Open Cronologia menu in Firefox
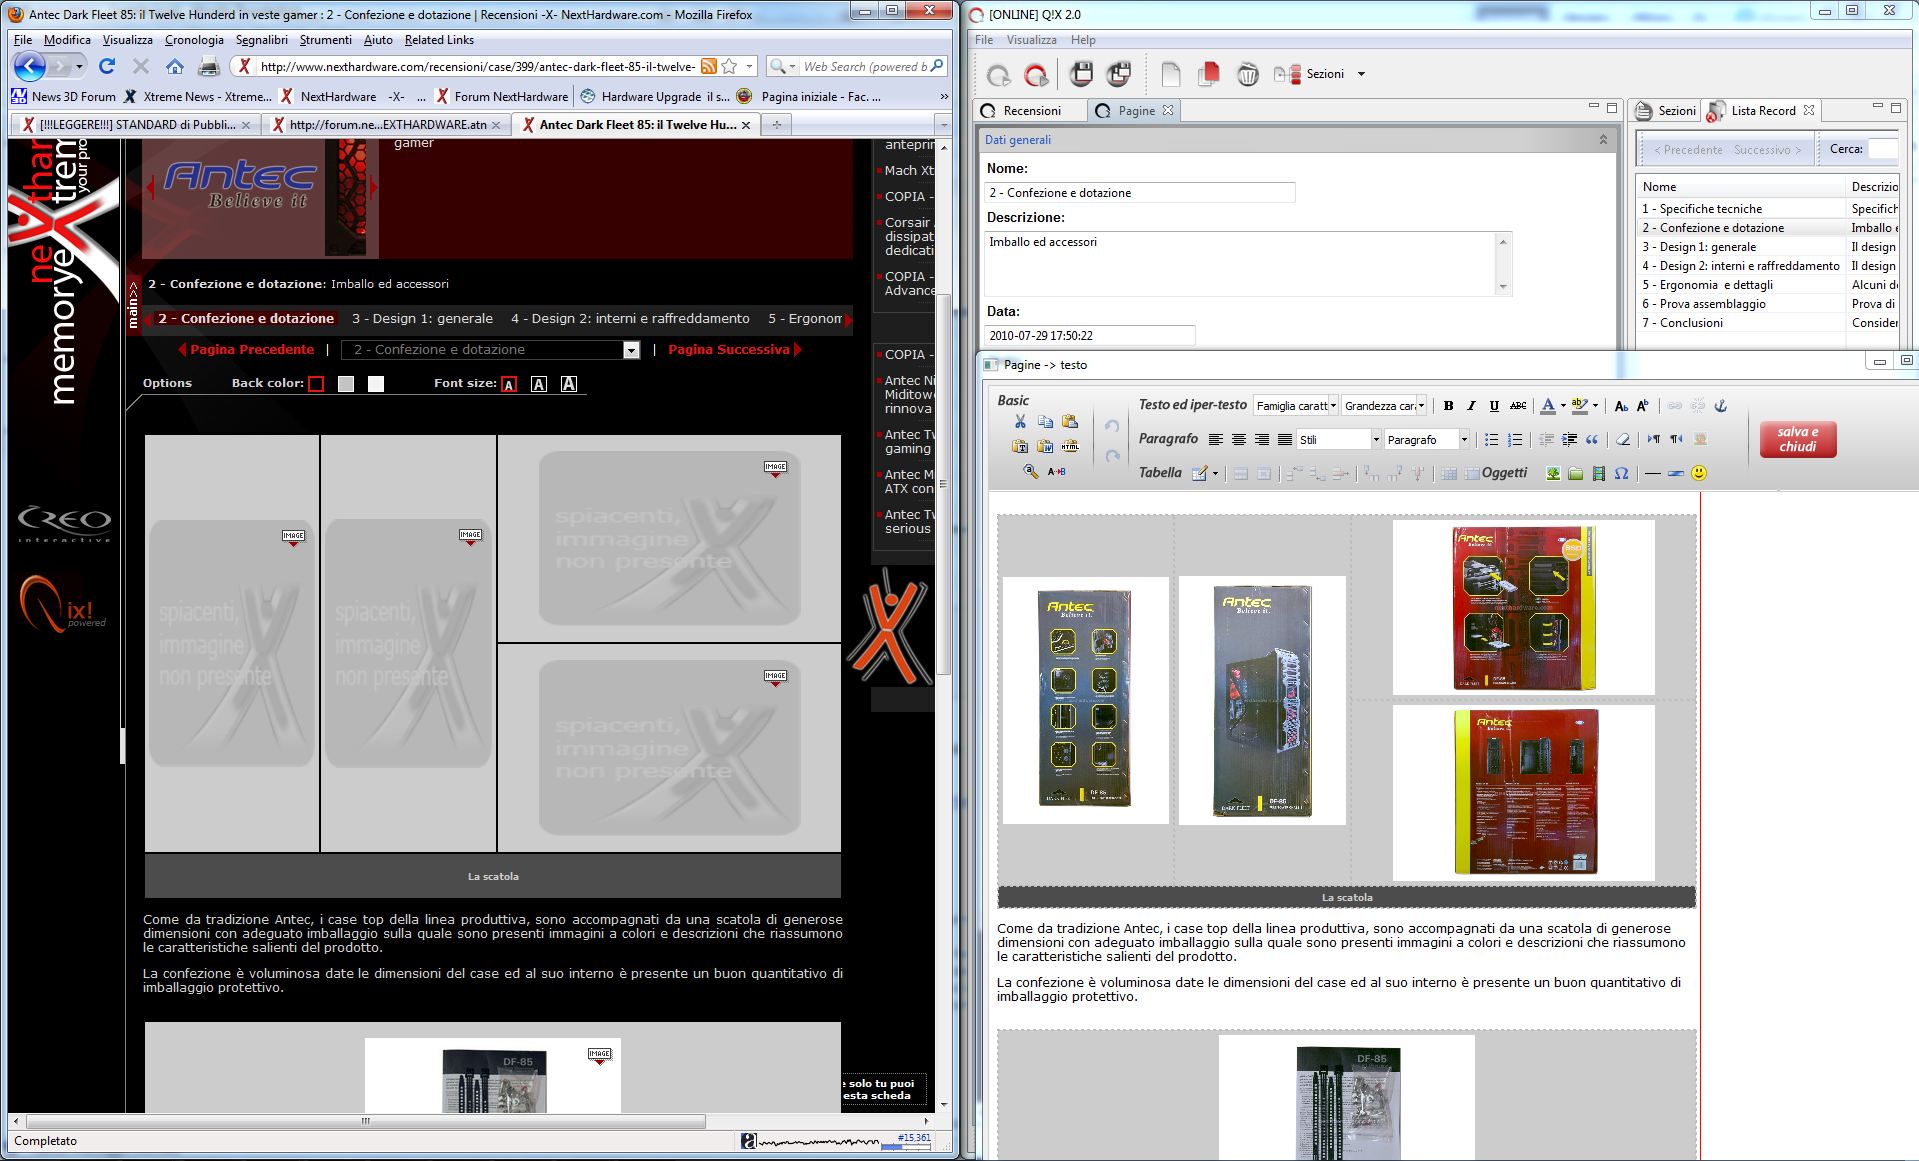The height and width of the screenshot is (1161, 1919). coord(194,40)
